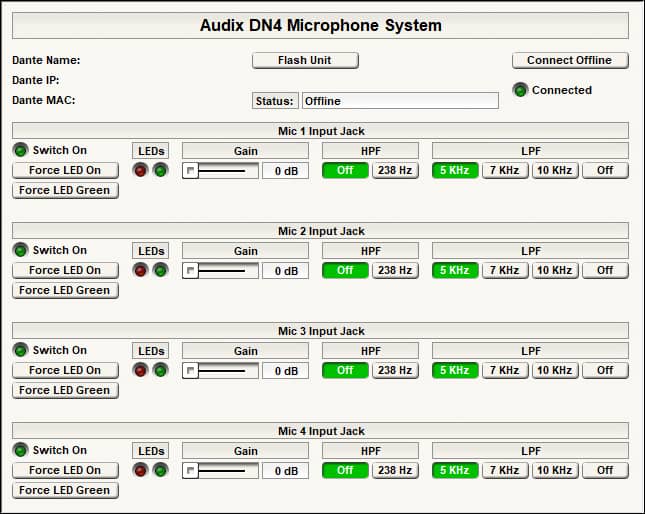Click the Connect Offline button
The image size is (645, 514).
point(570,60)
